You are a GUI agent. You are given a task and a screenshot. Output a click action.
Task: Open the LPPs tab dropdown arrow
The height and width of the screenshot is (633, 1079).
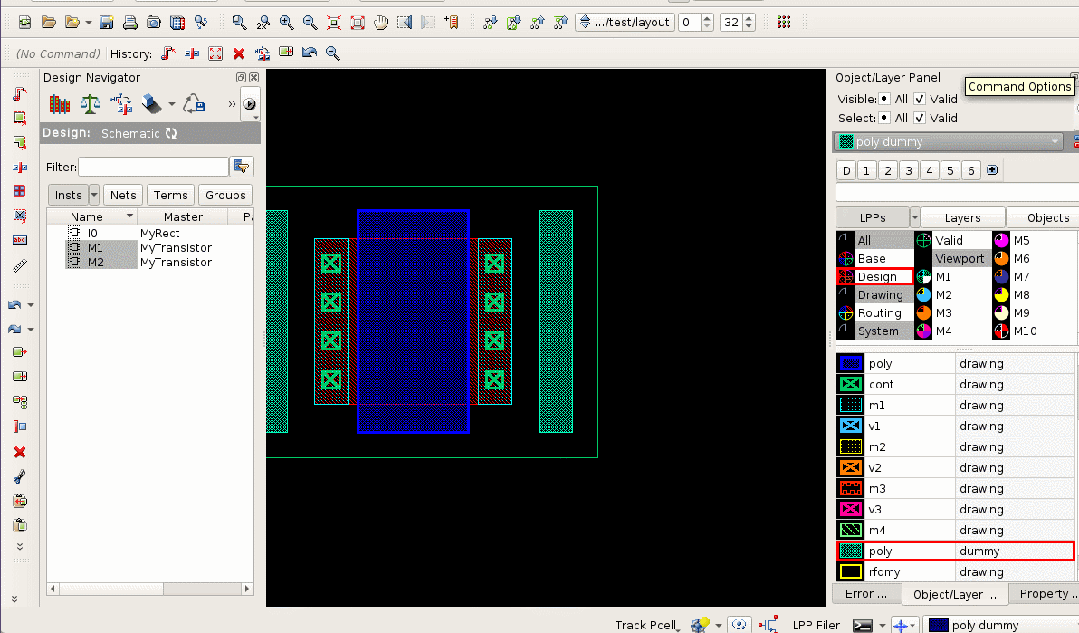pyautogui.click(x=915, y=217)
